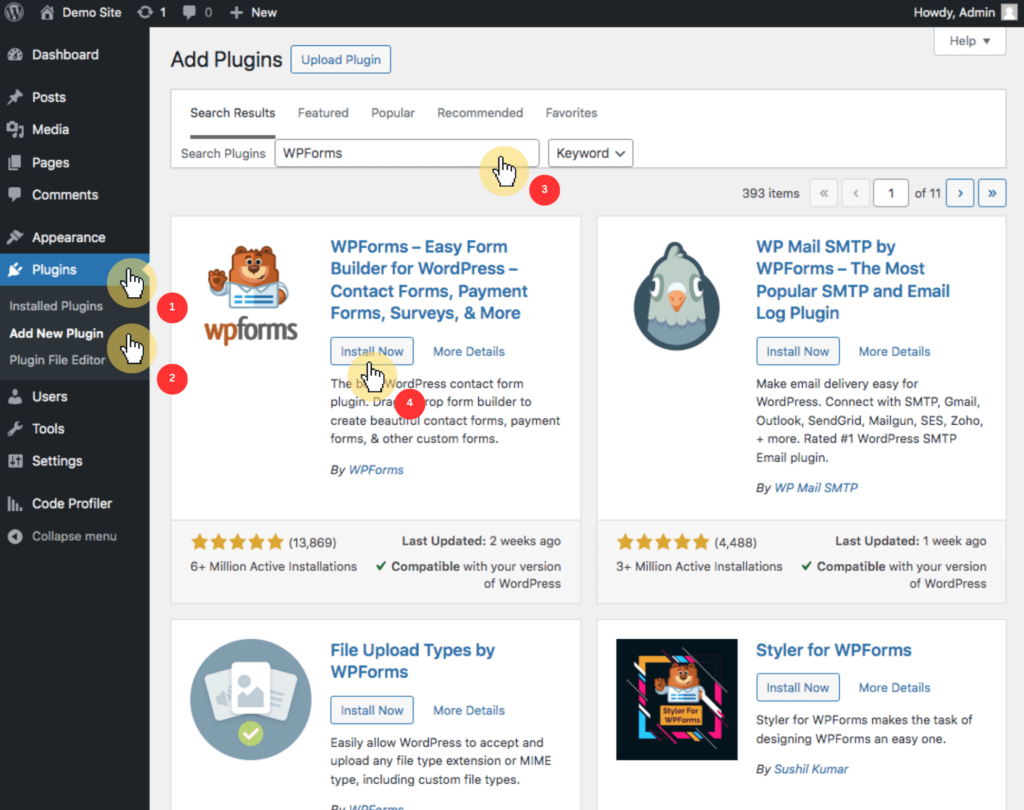Image resolution: width=1024 pixels, height=810 pixels.
Task: Click the Posts pushpin icon
Action: [x=15, y=97]
